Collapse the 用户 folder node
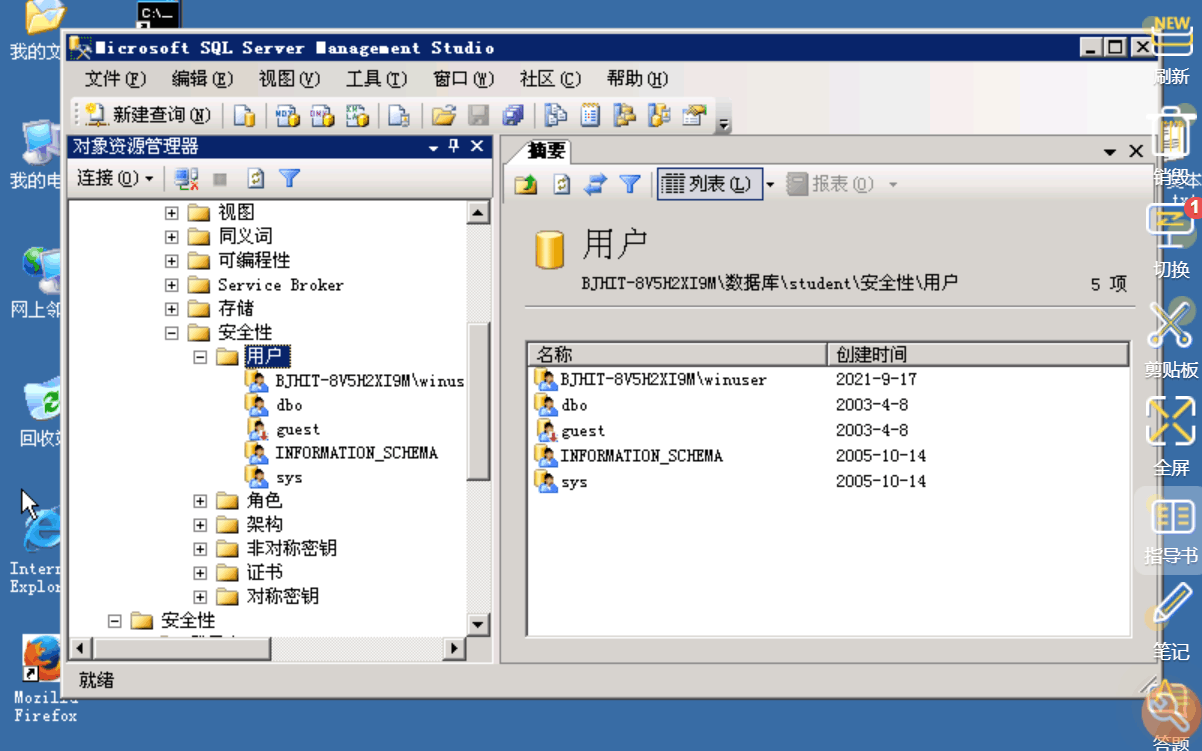 [200, 357]
